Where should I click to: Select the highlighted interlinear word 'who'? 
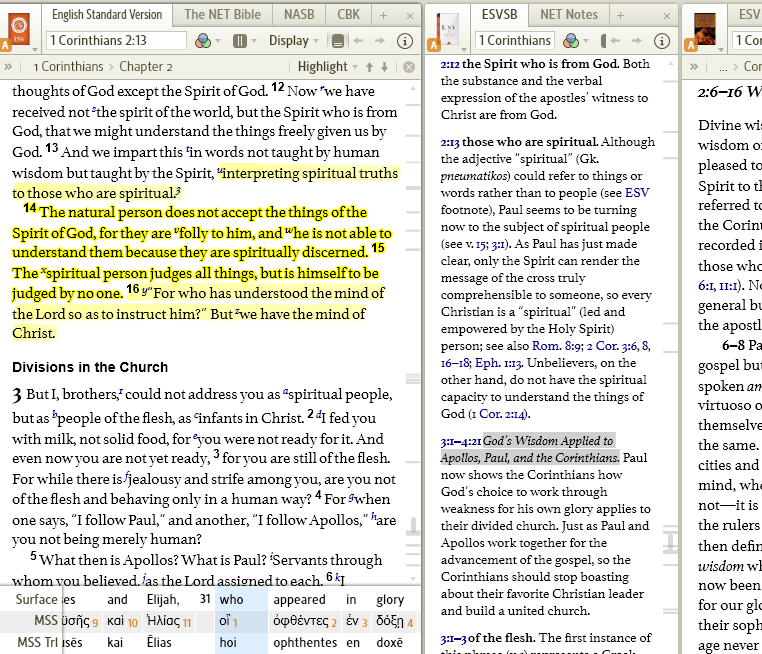231,600
